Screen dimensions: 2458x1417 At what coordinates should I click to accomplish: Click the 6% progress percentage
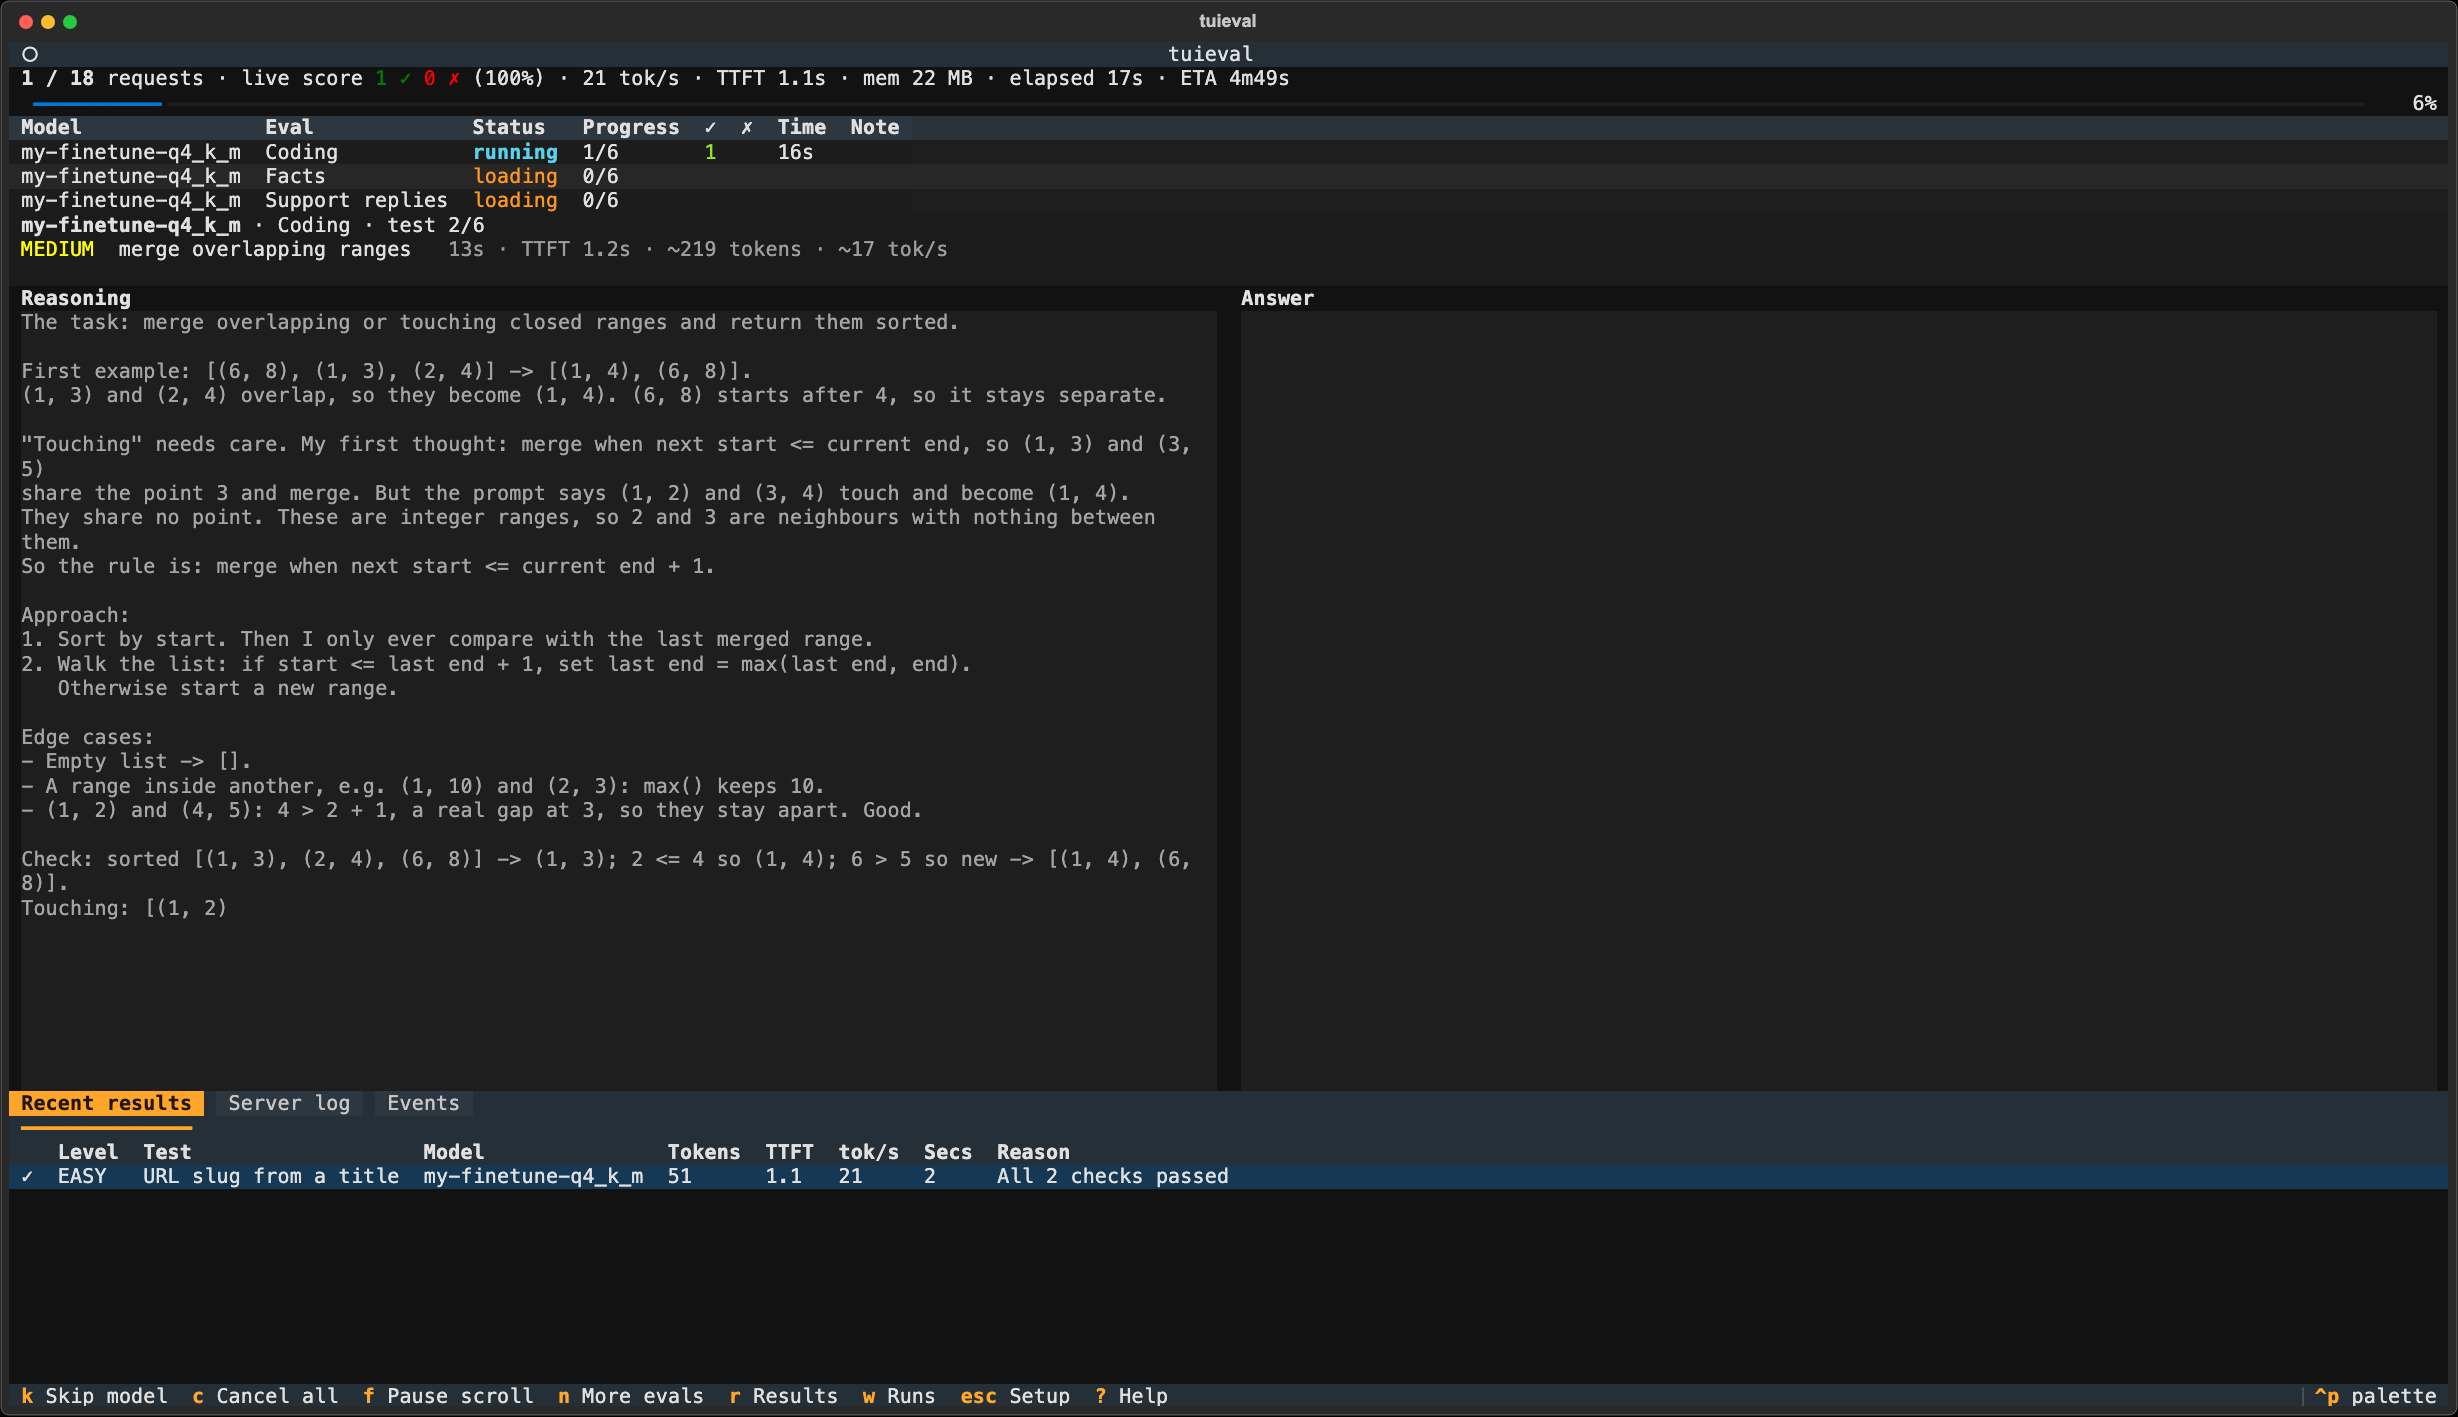(2425, 103)
